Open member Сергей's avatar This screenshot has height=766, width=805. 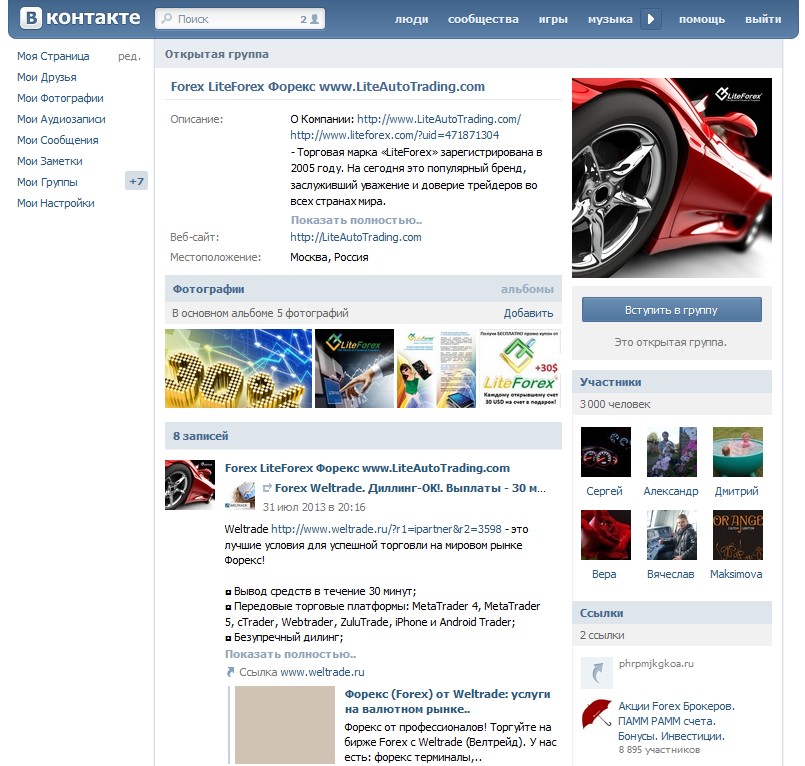tap(606, 452)
